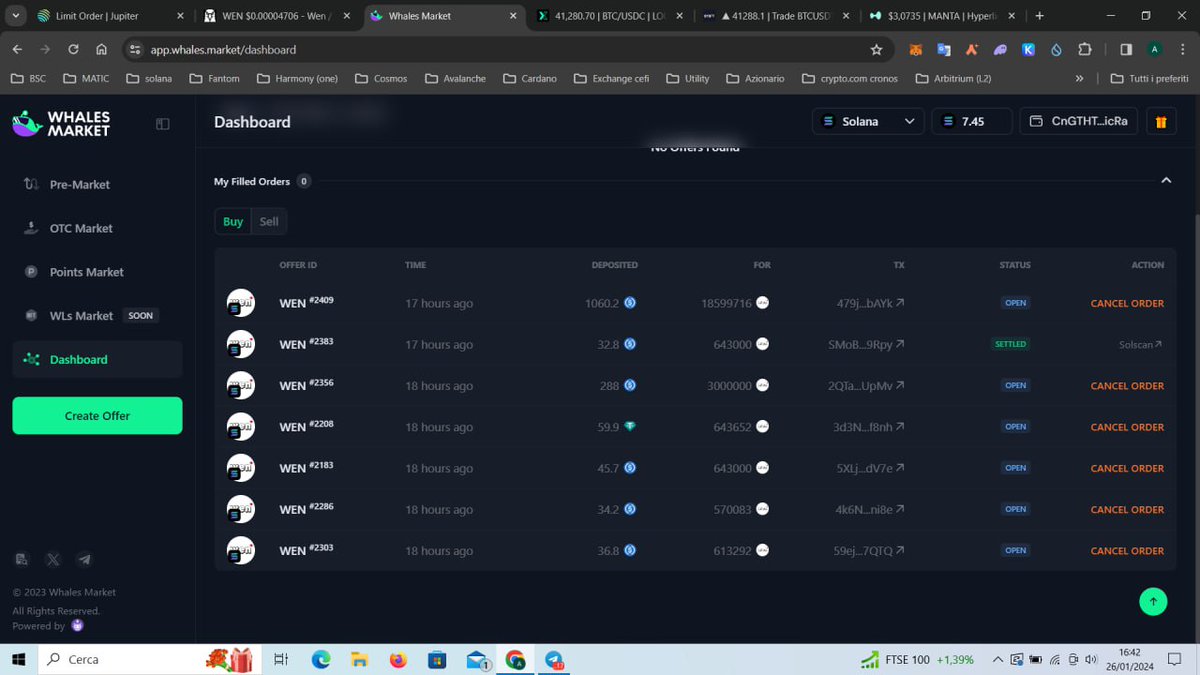Click the orange gift box icon
The height and width of the screenshot is (675, 1200).
1160,122
